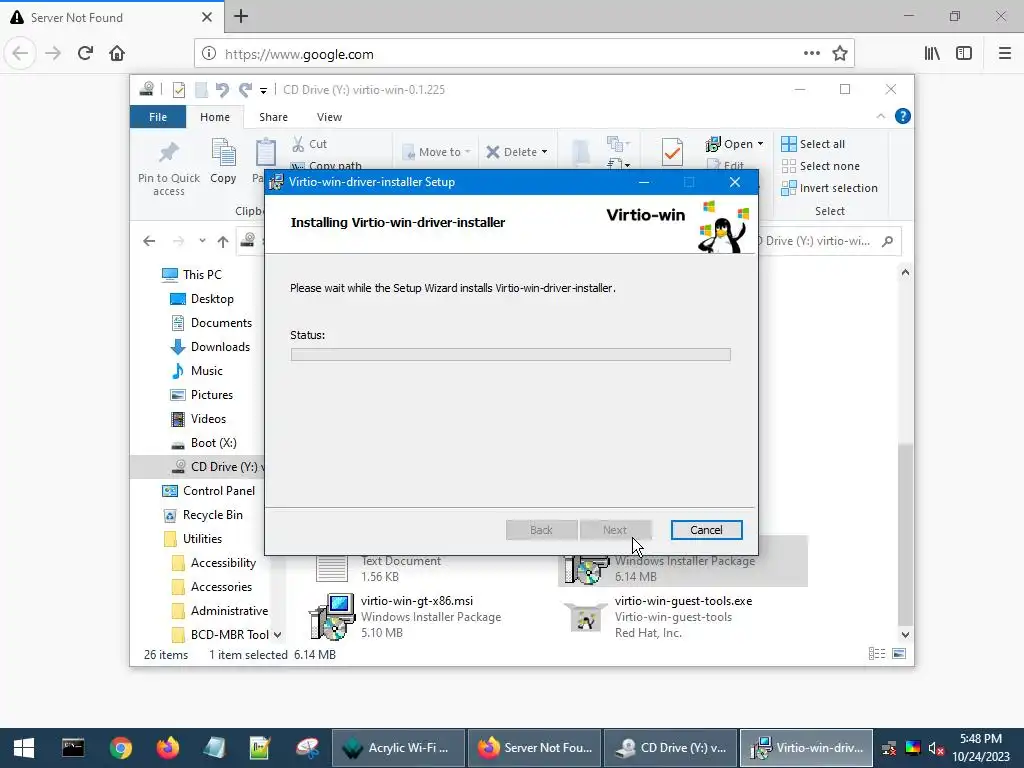Image resolution: width=1024 pixels, height=768 pixels.
Task: Click Select none in the ribbon
Action: coord(821,166)
